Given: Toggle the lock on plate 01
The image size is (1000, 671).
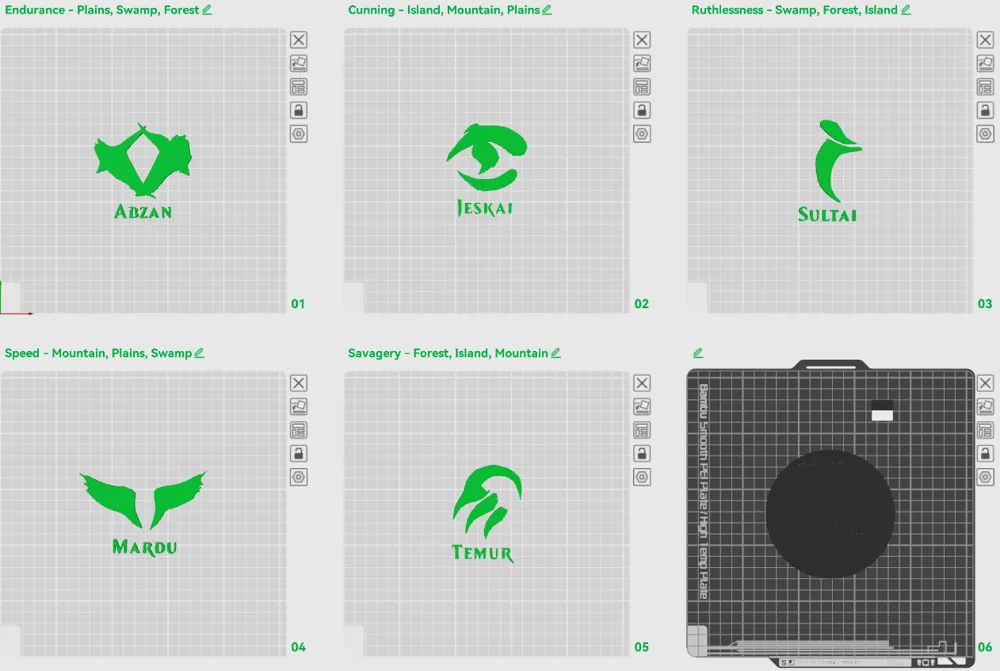Looking at the screenshot, I should click(298, 110).
